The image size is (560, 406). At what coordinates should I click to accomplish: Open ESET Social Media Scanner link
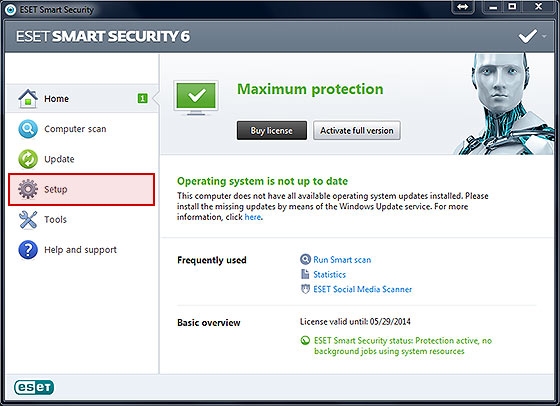tap(362, 289)
